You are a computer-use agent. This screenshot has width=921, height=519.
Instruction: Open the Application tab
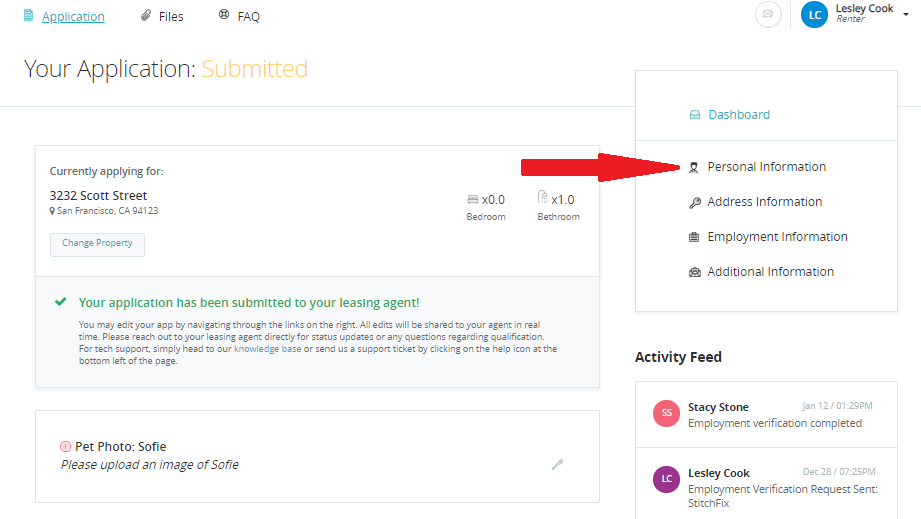(73, 16)
